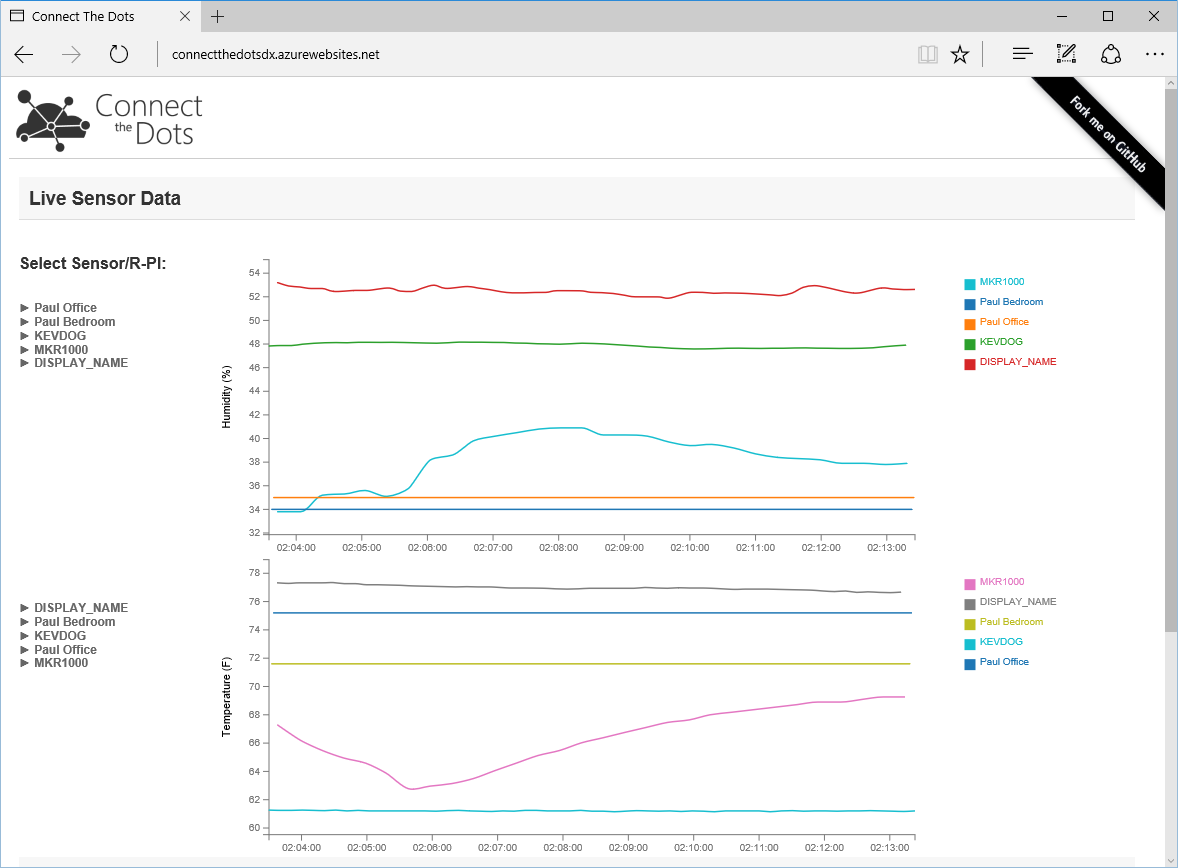Screen dimensions: 1178x868
Task: Open the Share panel in Edge
Action: (x=1111, y=54)
